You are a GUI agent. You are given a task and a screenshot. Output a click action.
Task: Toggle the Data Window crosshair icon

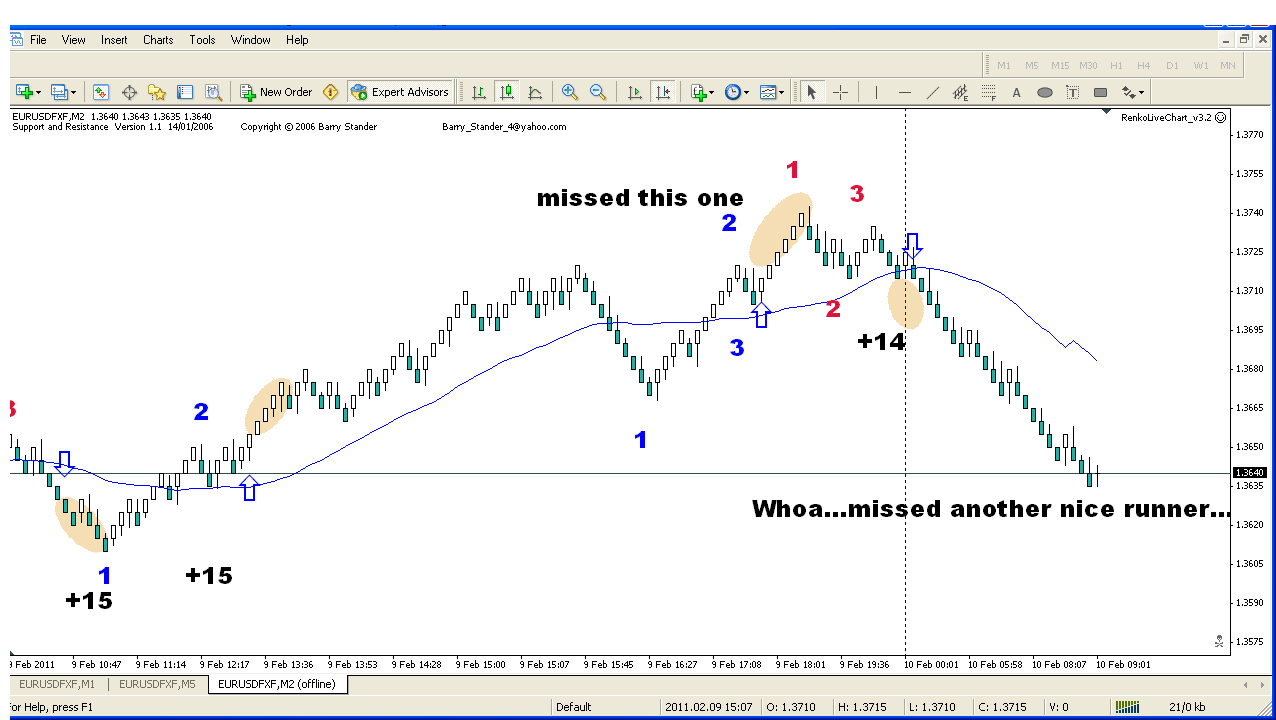tap(129, 92)
